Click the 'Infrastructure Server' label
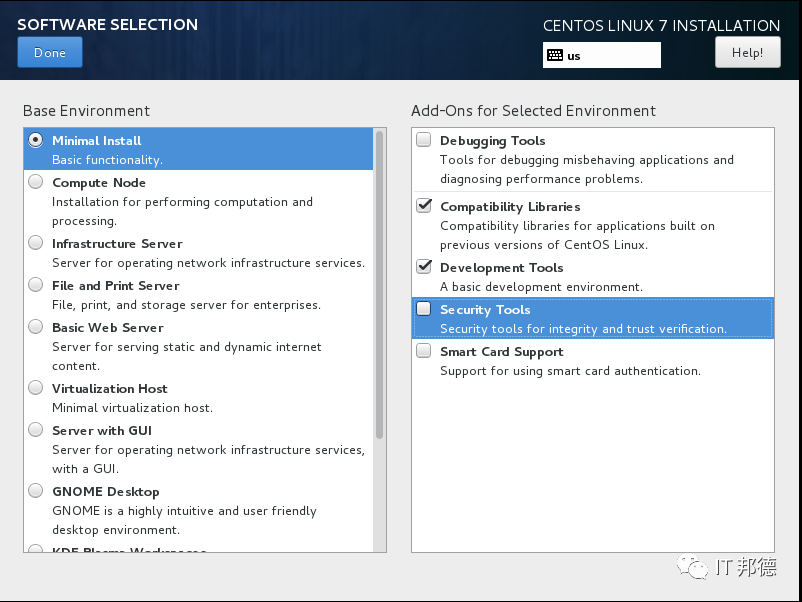The height and width of the screenshot is (602, 802). (117, 243)
